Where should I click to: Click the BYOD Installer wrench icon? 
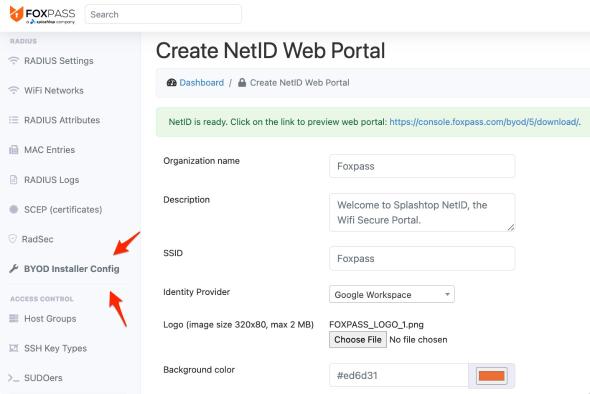pyautogui.click(x=14, y=269)
